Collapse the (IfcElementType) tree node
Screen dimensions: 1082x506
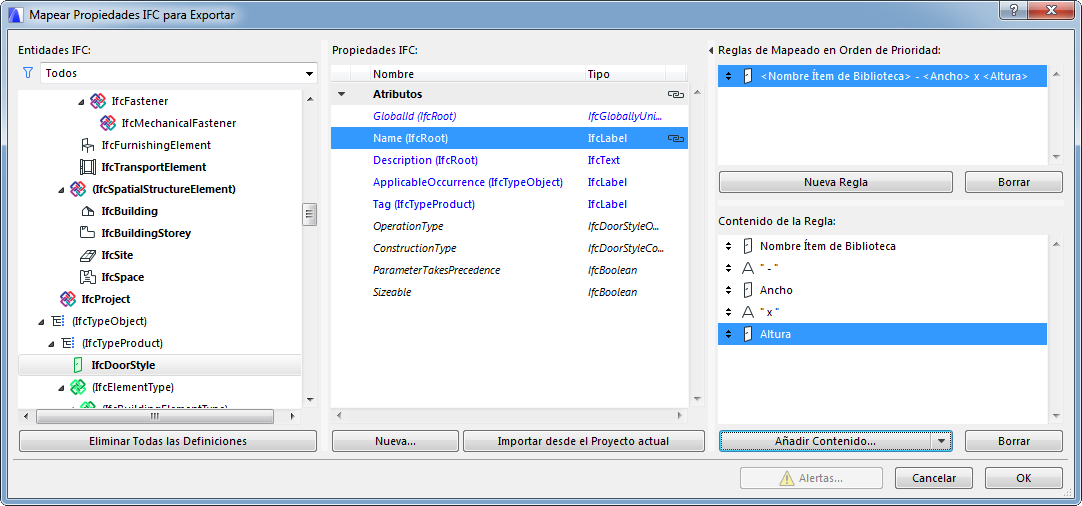(x=61, y=388)
